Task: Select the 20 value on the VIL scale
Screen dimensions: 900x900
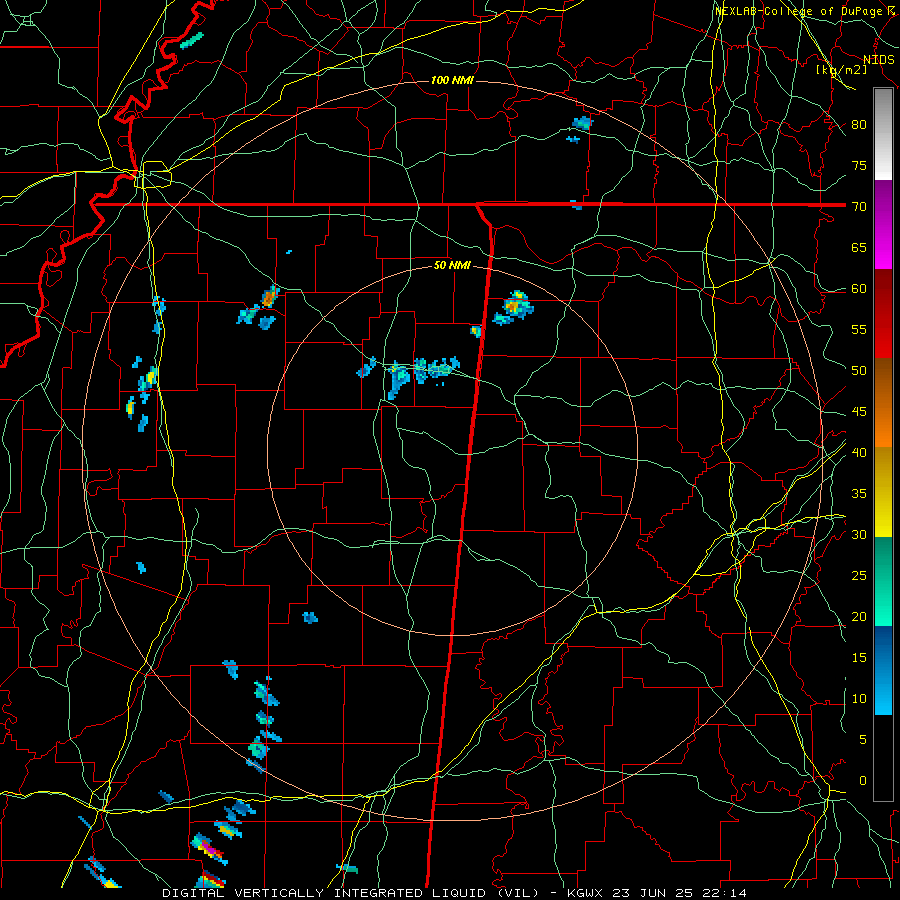Action: click(859, 616)
